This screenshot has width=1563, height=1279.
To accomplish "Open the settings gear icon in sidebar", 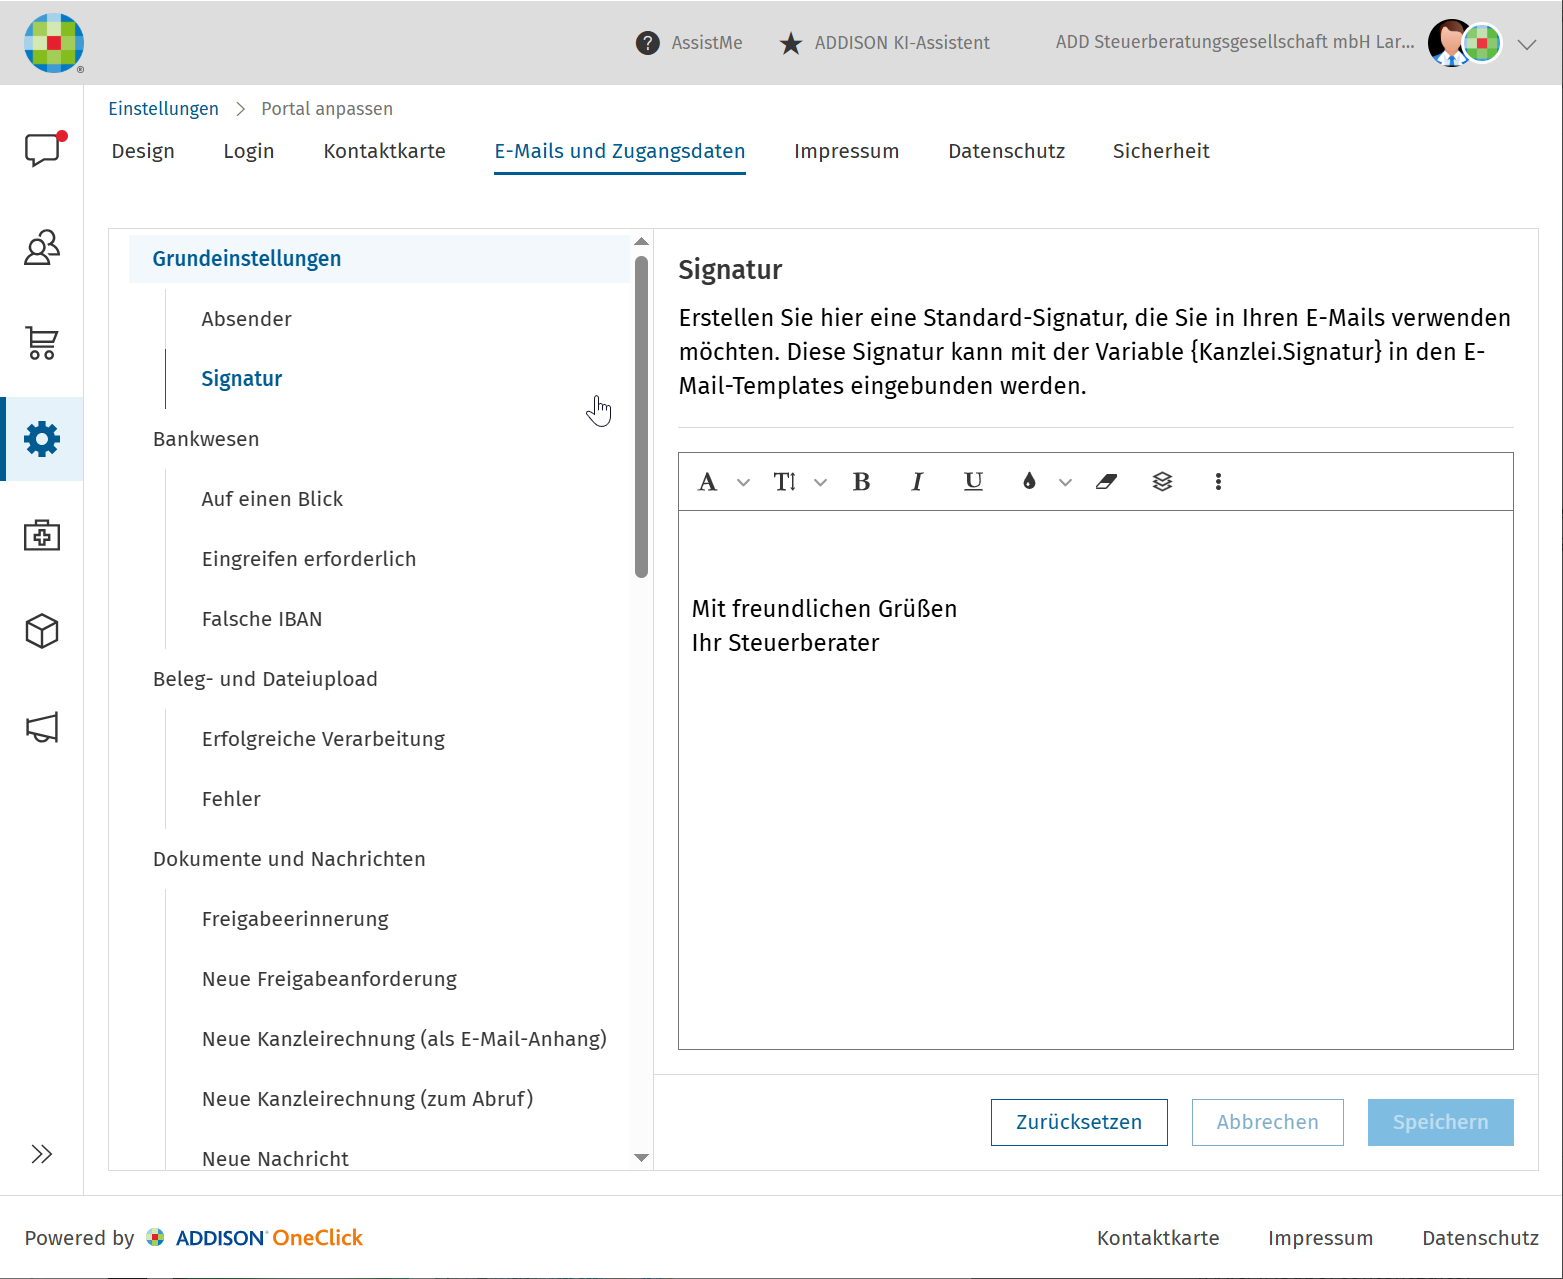I will click(x=42, y=439).
